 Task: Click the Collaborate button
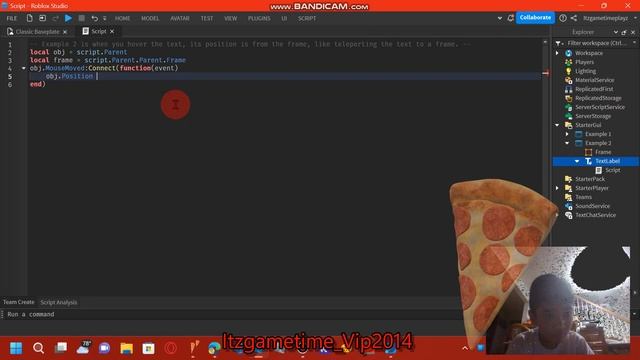coord(535,18)
